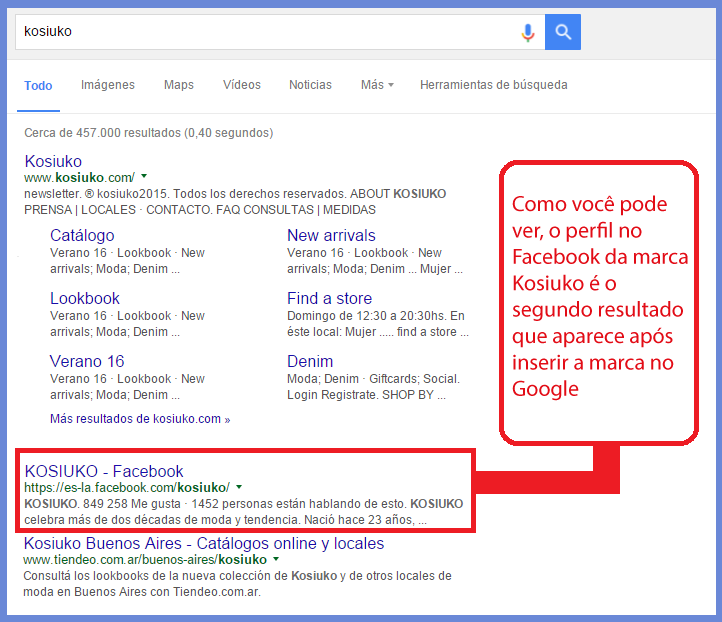The width and height of the screenshot is (722, 622).
Task: Switch to the Vídeos tab
Action: click(242, 85)
